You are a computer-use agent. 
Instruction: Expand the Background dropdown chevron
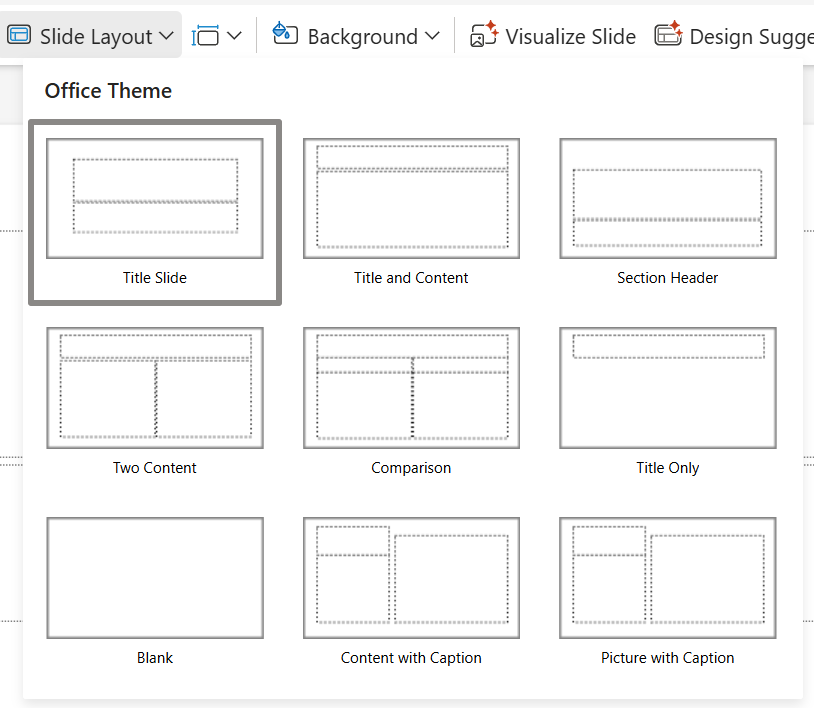[x=432, y=36]
